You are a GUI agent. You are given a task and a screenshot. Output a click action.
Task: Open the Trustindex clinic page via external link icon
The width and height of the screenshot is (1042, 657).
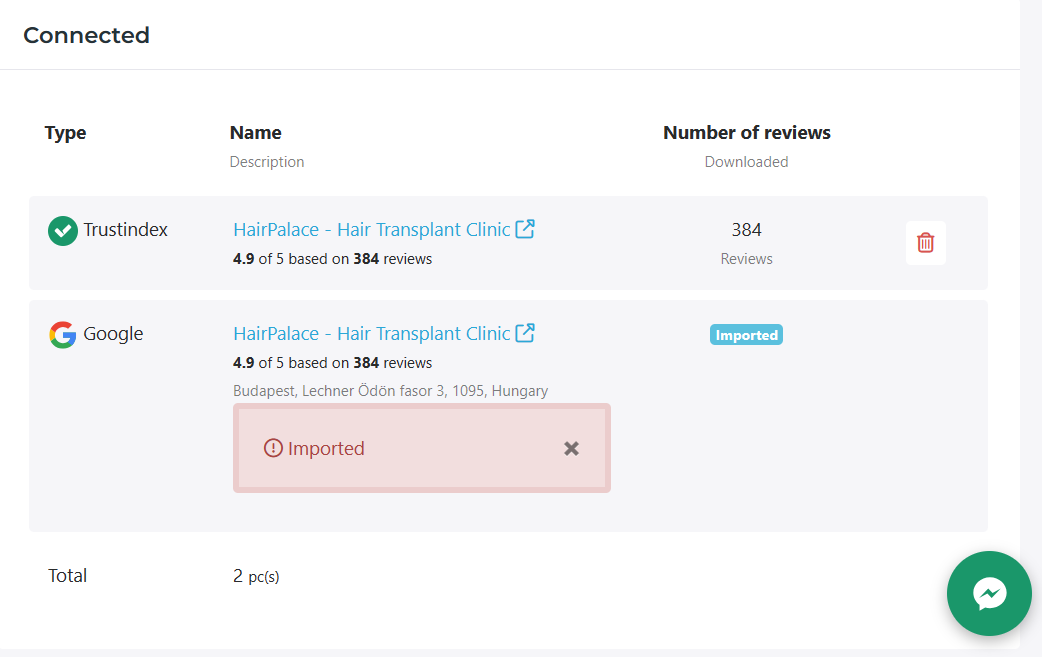pyautogui.click(x=524, y=228)
